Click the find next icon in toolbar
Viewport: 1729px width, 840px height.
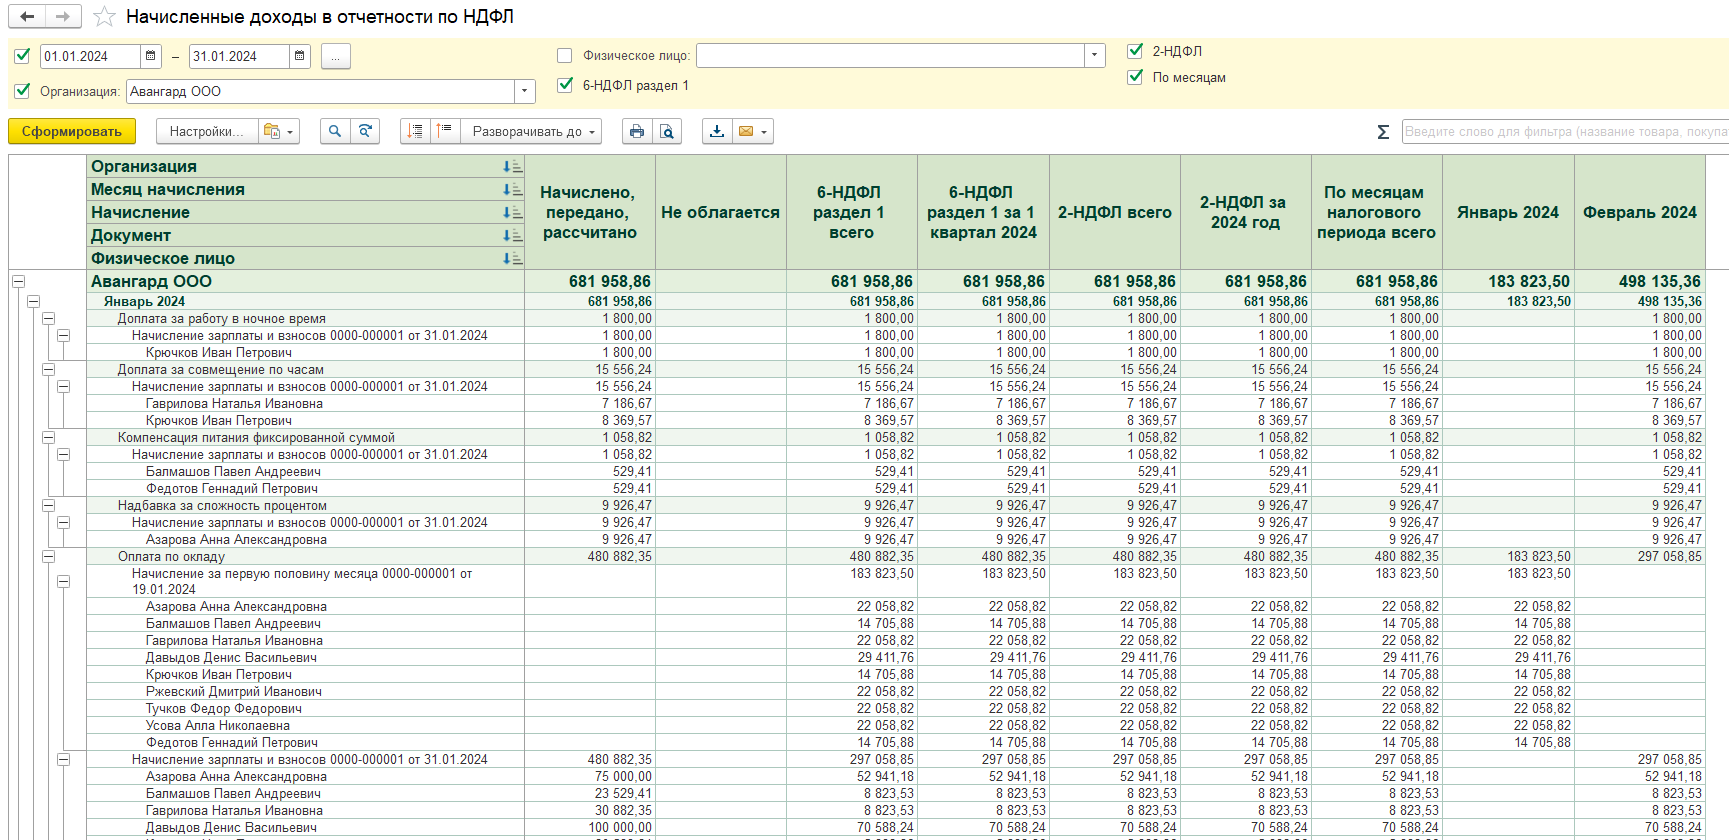(x=365, y=131)
